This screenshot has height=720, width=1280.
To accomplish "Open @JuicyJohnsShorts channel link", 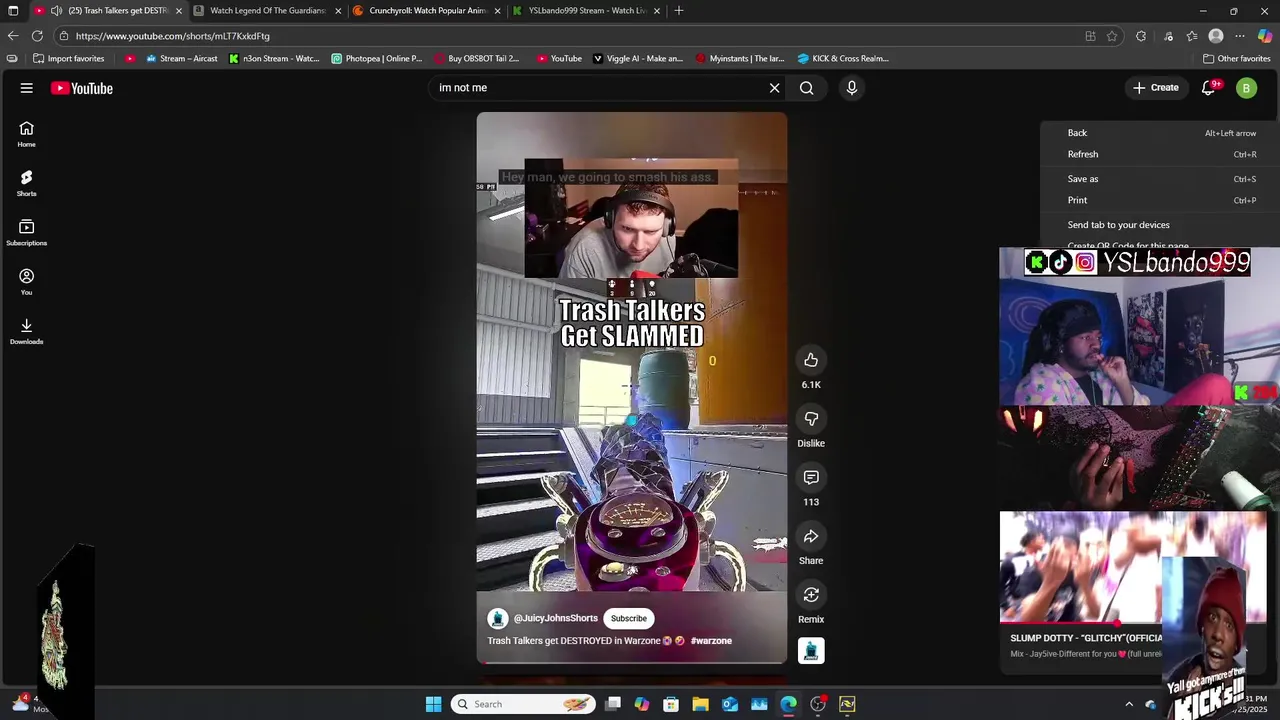I will click(x=555, y=618).
